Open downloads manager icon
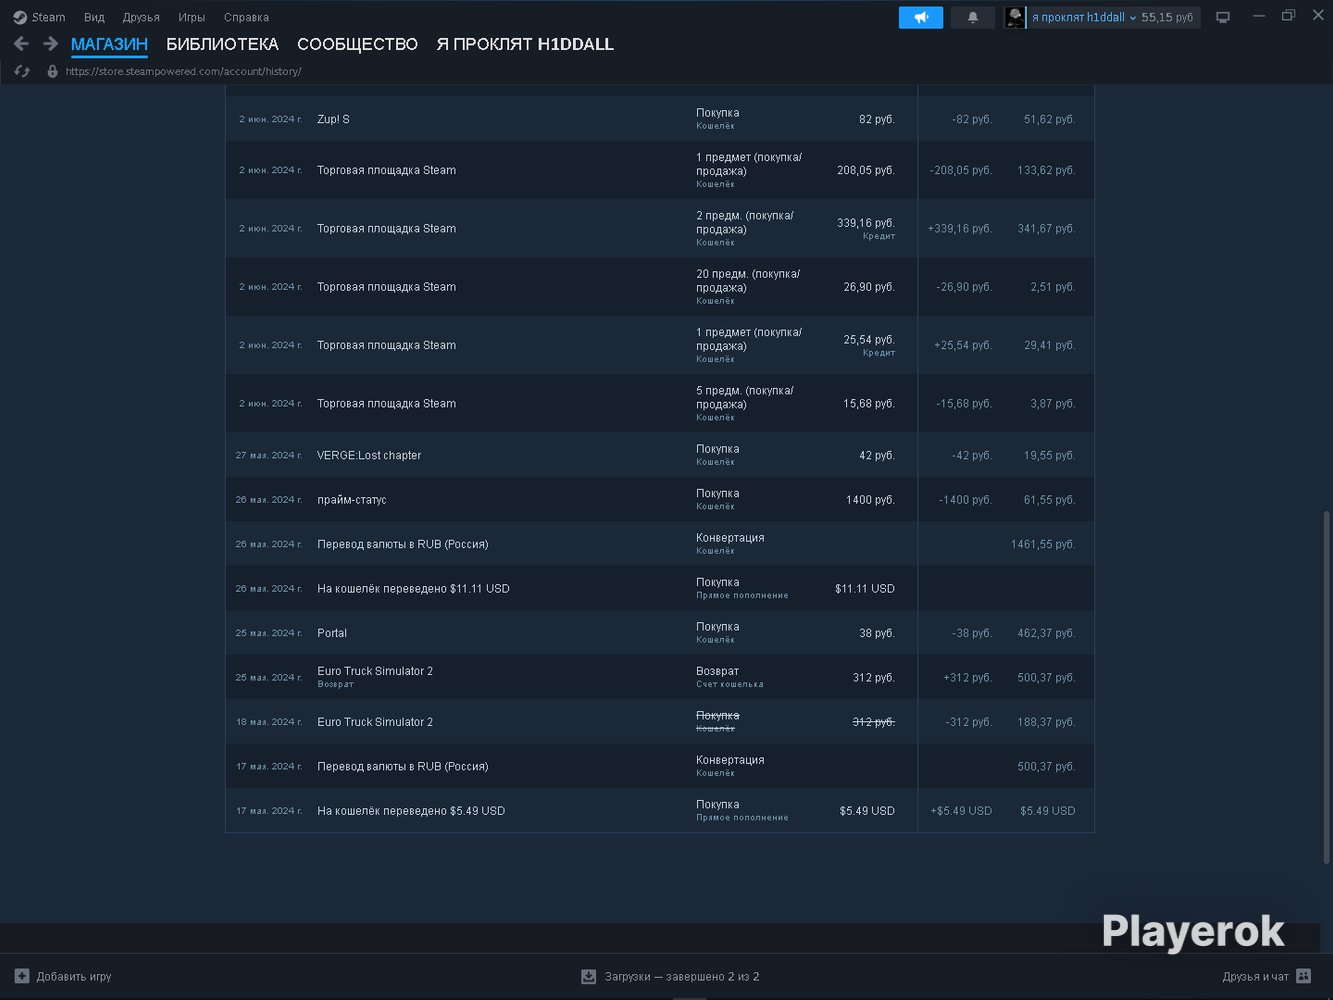 (589, 976)
